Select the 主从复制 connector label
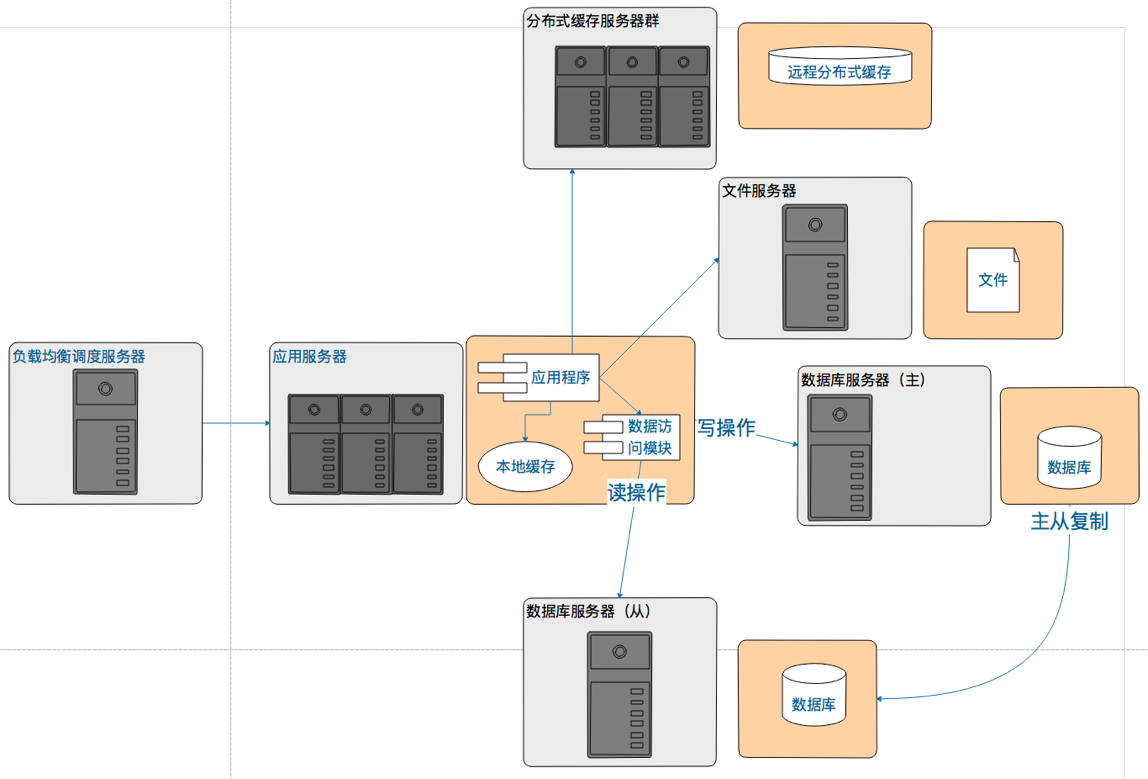 (x=1070, y=521)
